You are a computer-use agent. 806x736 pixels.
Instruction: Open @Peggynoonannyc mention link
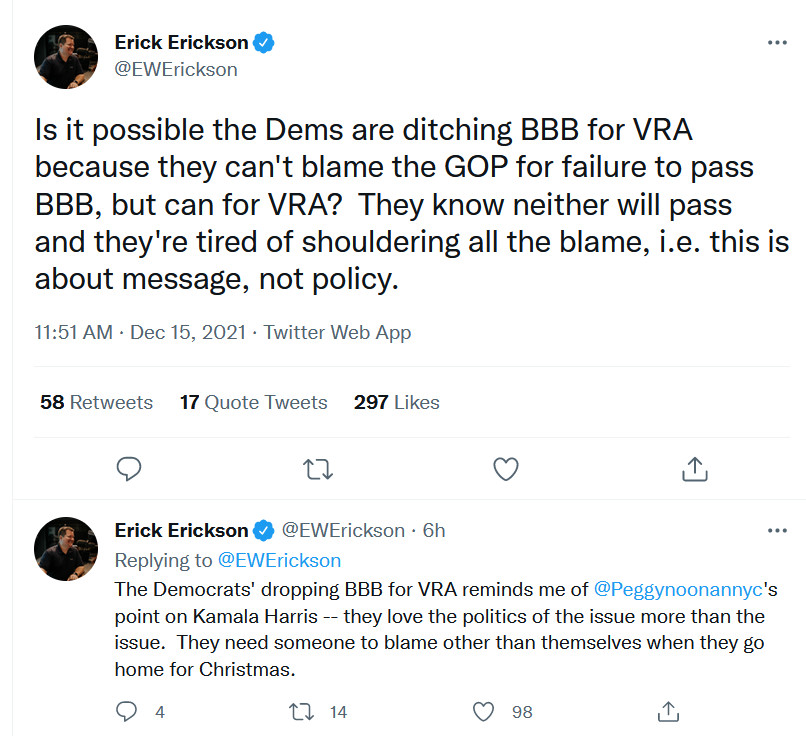(678, 589)
